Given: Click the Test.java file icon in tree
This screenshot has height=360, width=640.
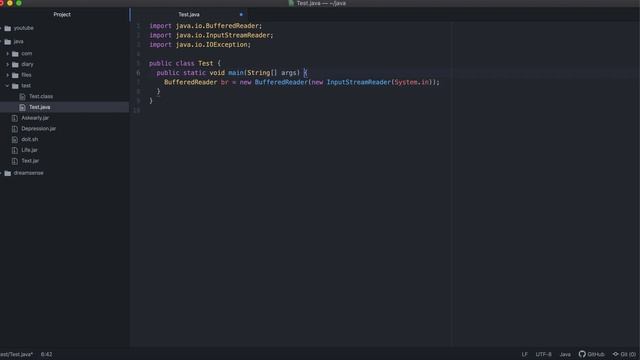Looking at the screenshot, I should tap(22, 107).
